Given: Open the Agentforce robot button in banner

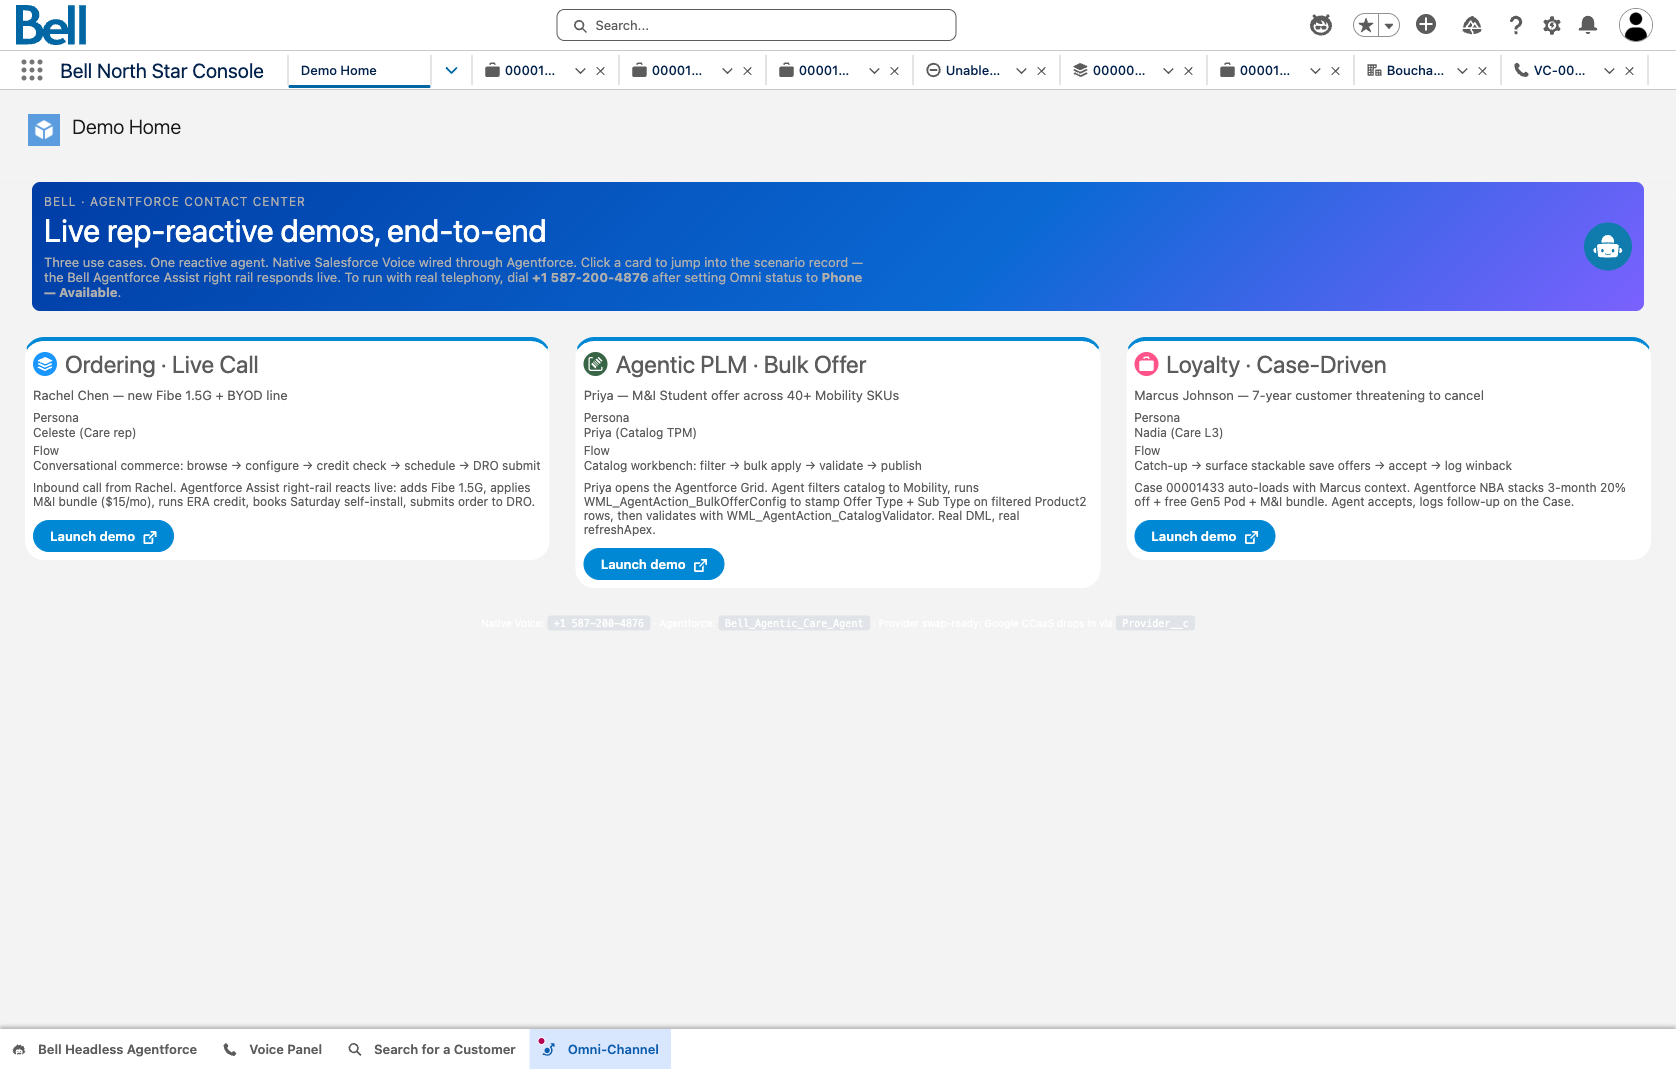Looking at the screenshot, I should (1607, 246).
